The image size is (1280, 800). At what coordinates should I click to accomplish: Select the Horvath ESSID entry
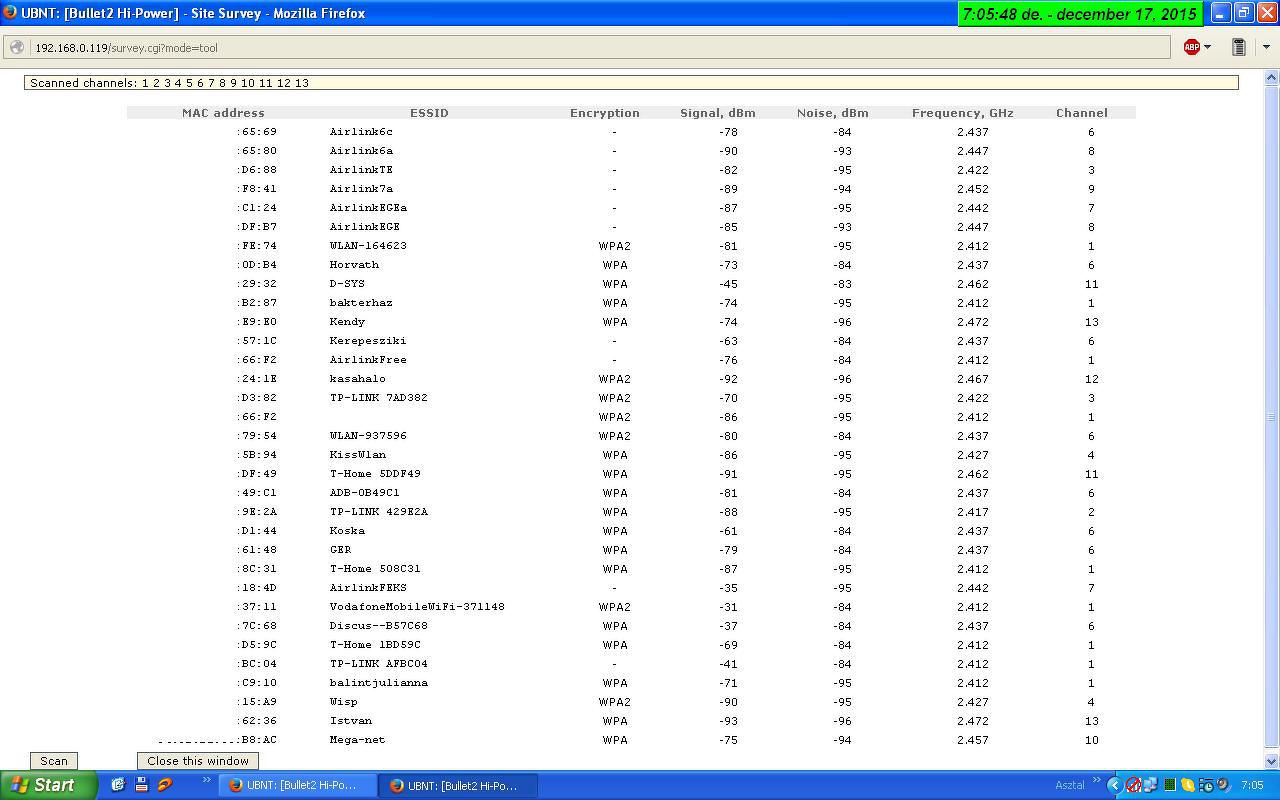(x=354, y=265)
